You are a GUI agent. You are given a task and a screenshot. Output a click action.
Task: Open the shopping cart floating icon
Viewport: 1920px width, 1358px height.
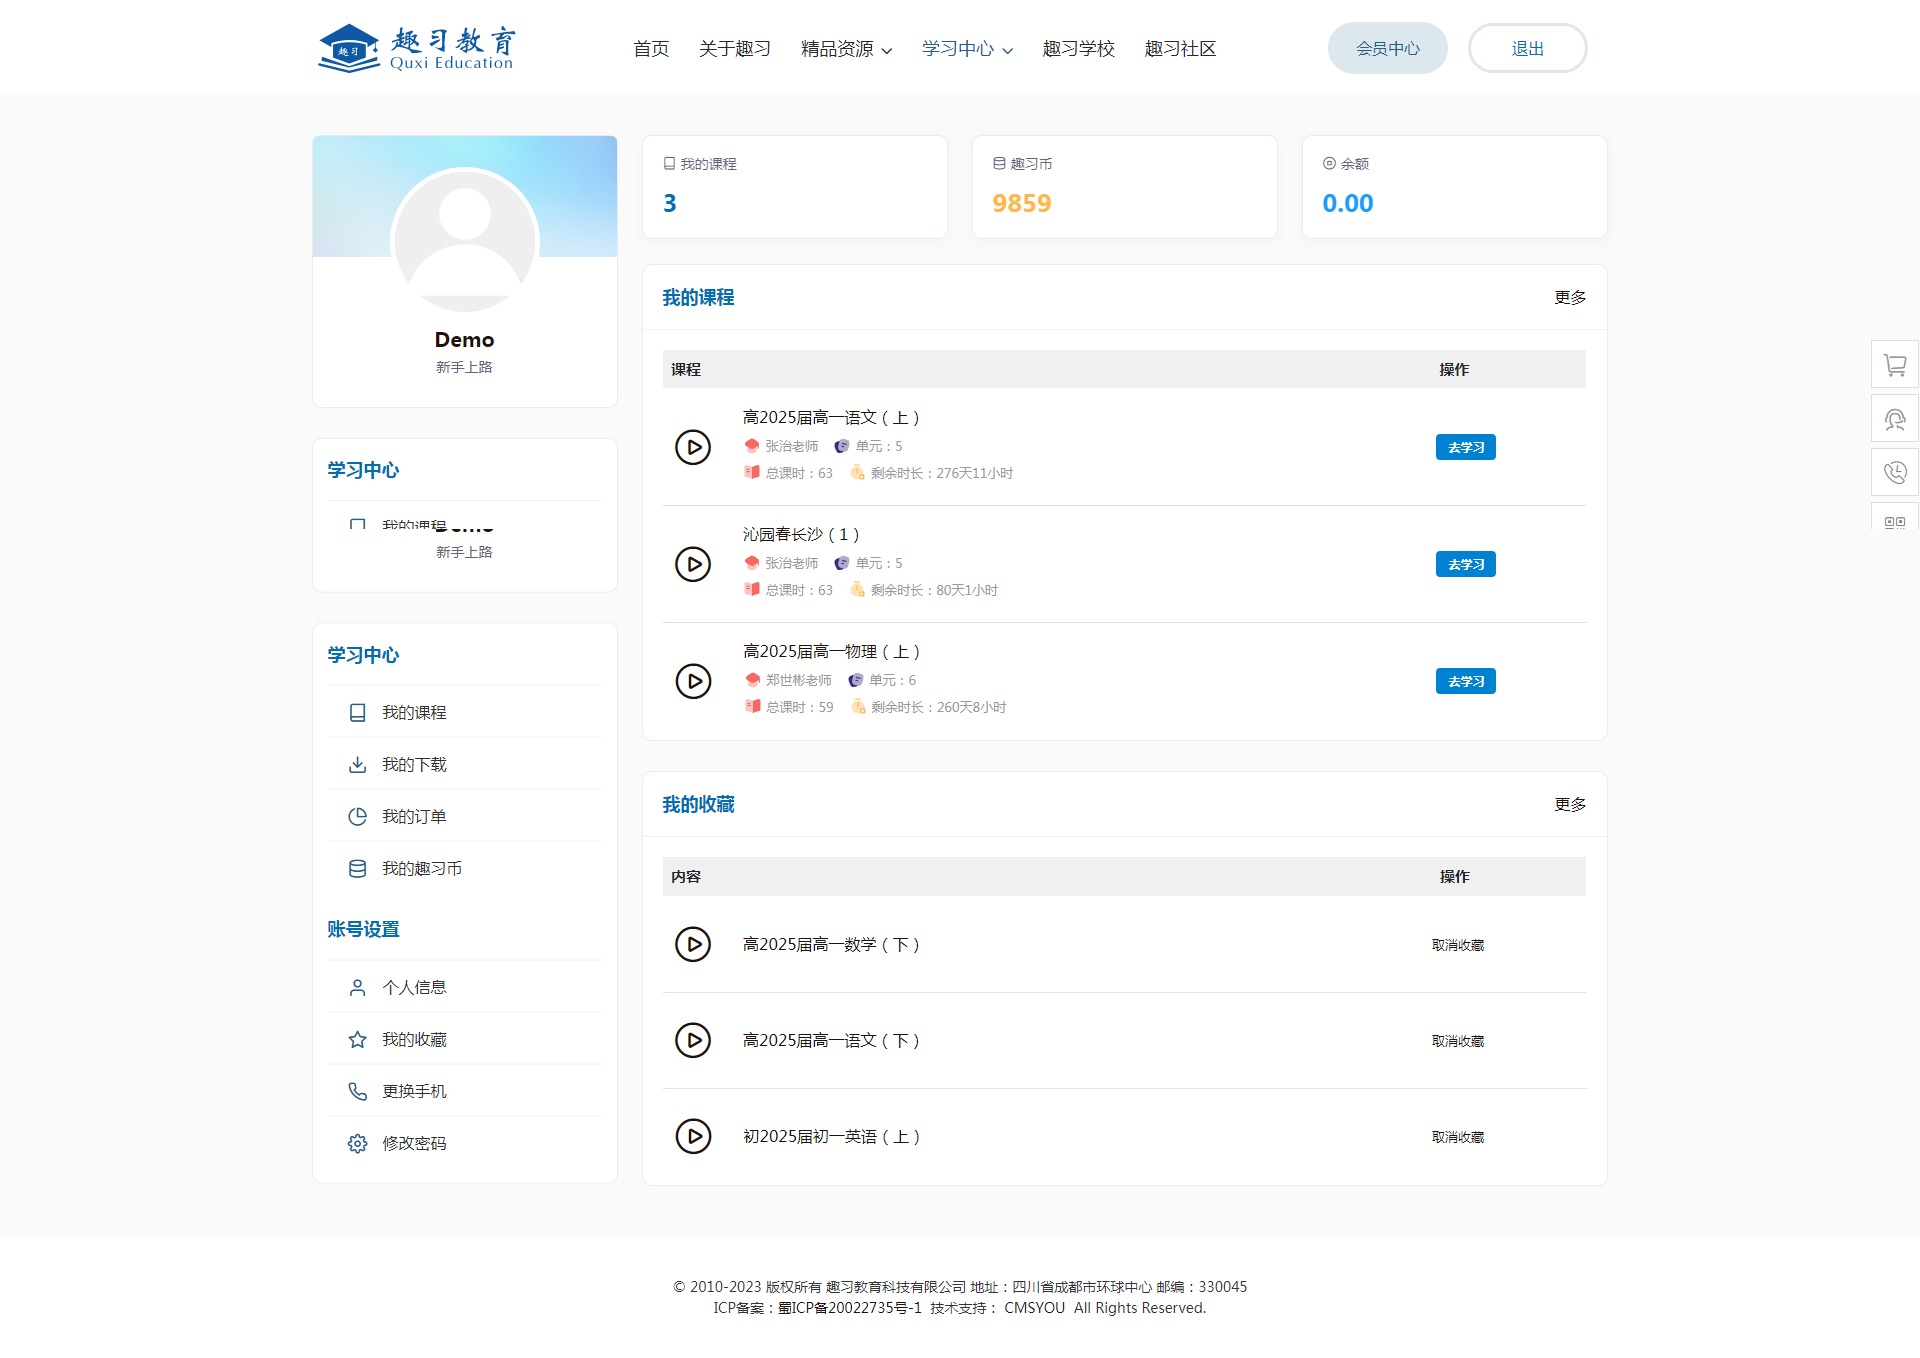click(x=1895, y=365)
